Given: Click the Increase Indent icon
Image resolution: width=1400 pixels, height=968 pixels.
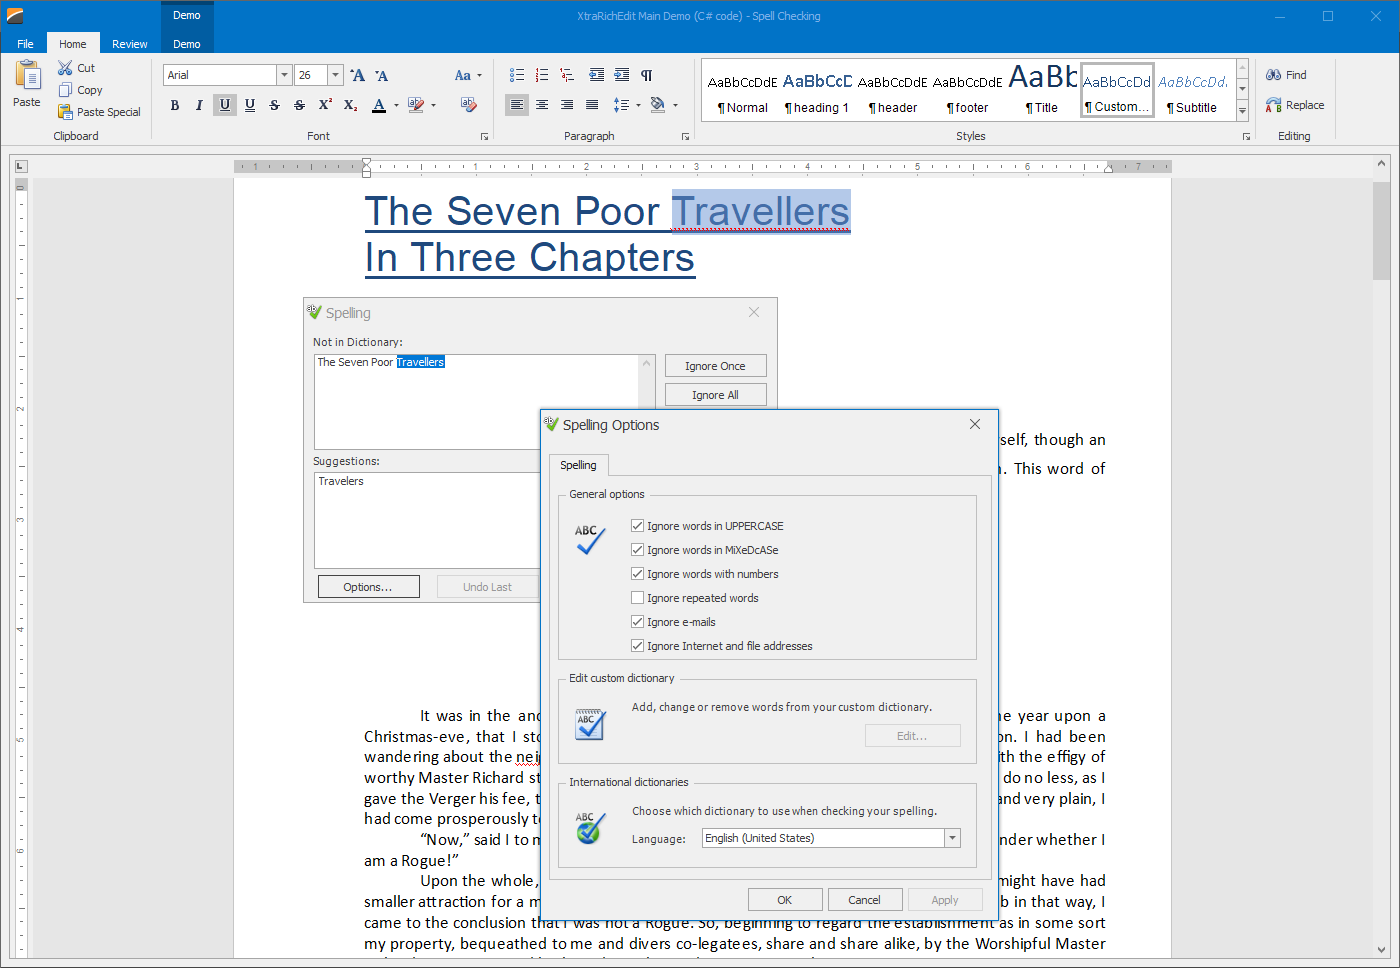Looking at the screenshot, I should 621,75.
